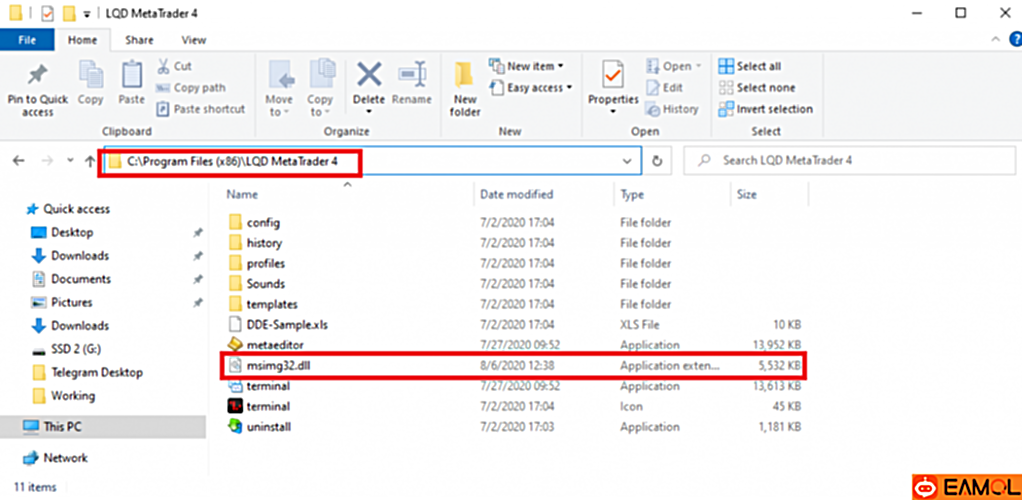
Task: Select Network in navigation pane
Action: [x=55, y=458]
